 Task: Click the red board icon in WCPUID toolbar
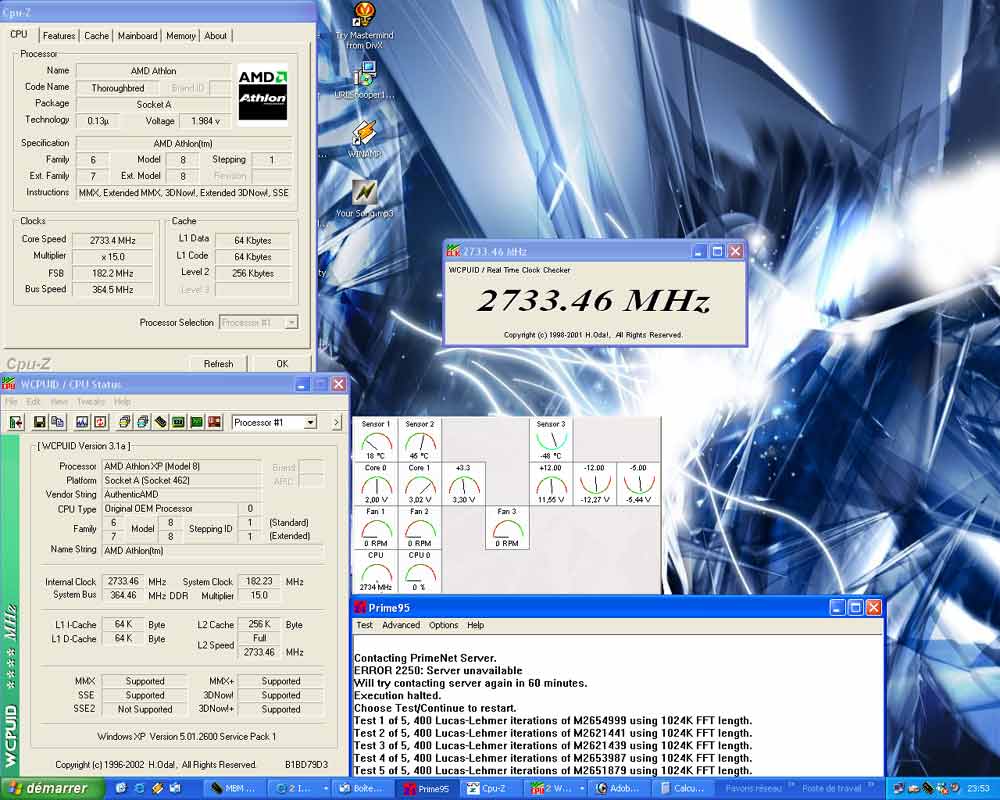pos(214,422)
